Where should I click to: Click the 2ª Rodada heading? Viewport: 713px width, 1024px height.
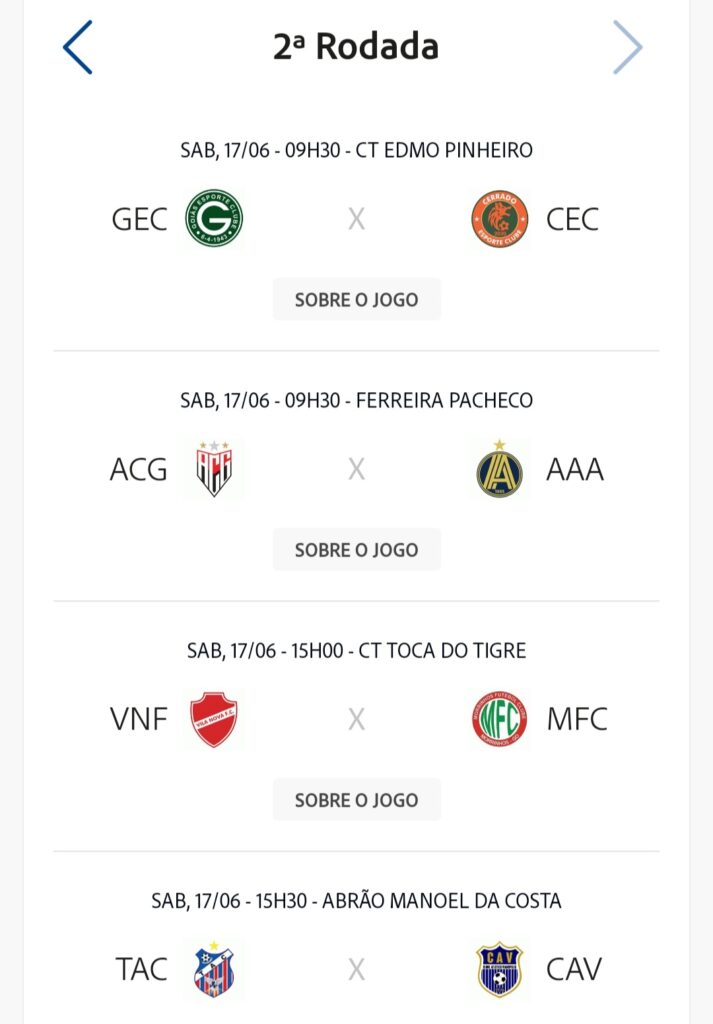point(356,46)
